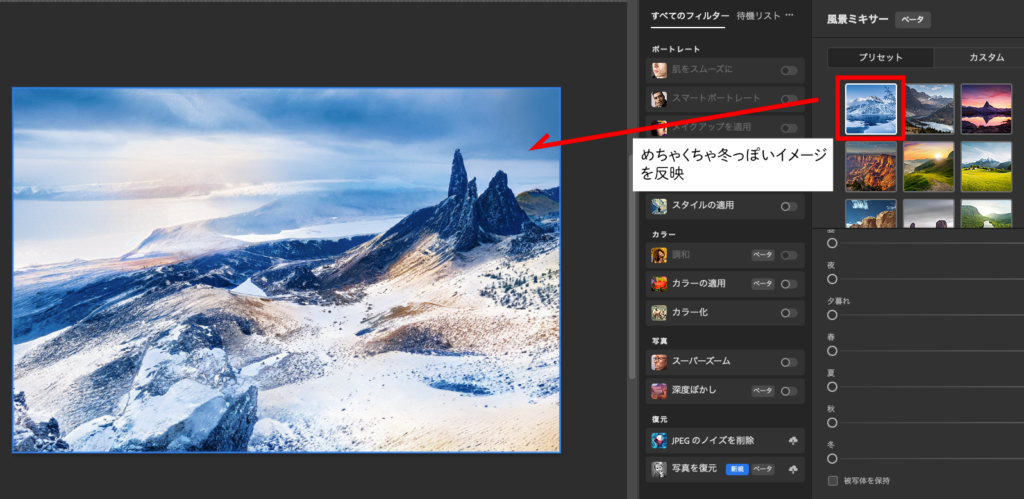Switch to the すべてのフィルター tab
The image size is (1024, 499).
pyautogui.click(x=688, y=16)
